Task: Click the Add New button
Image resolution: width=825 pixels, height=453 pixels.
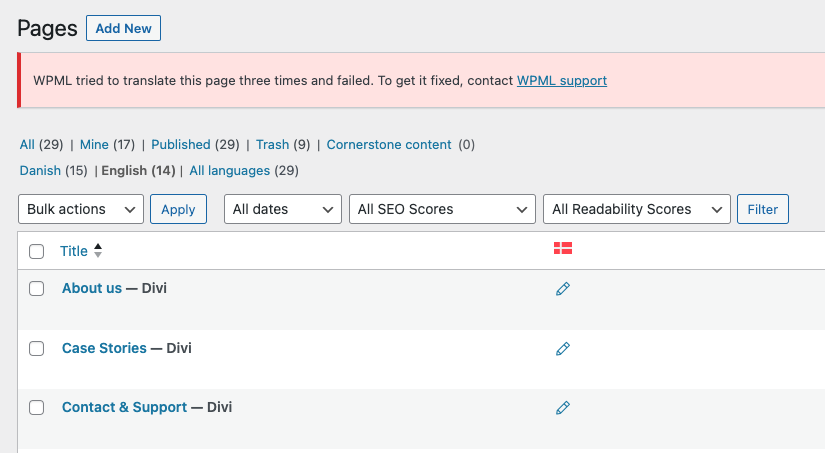Action: tap(123, 28)
